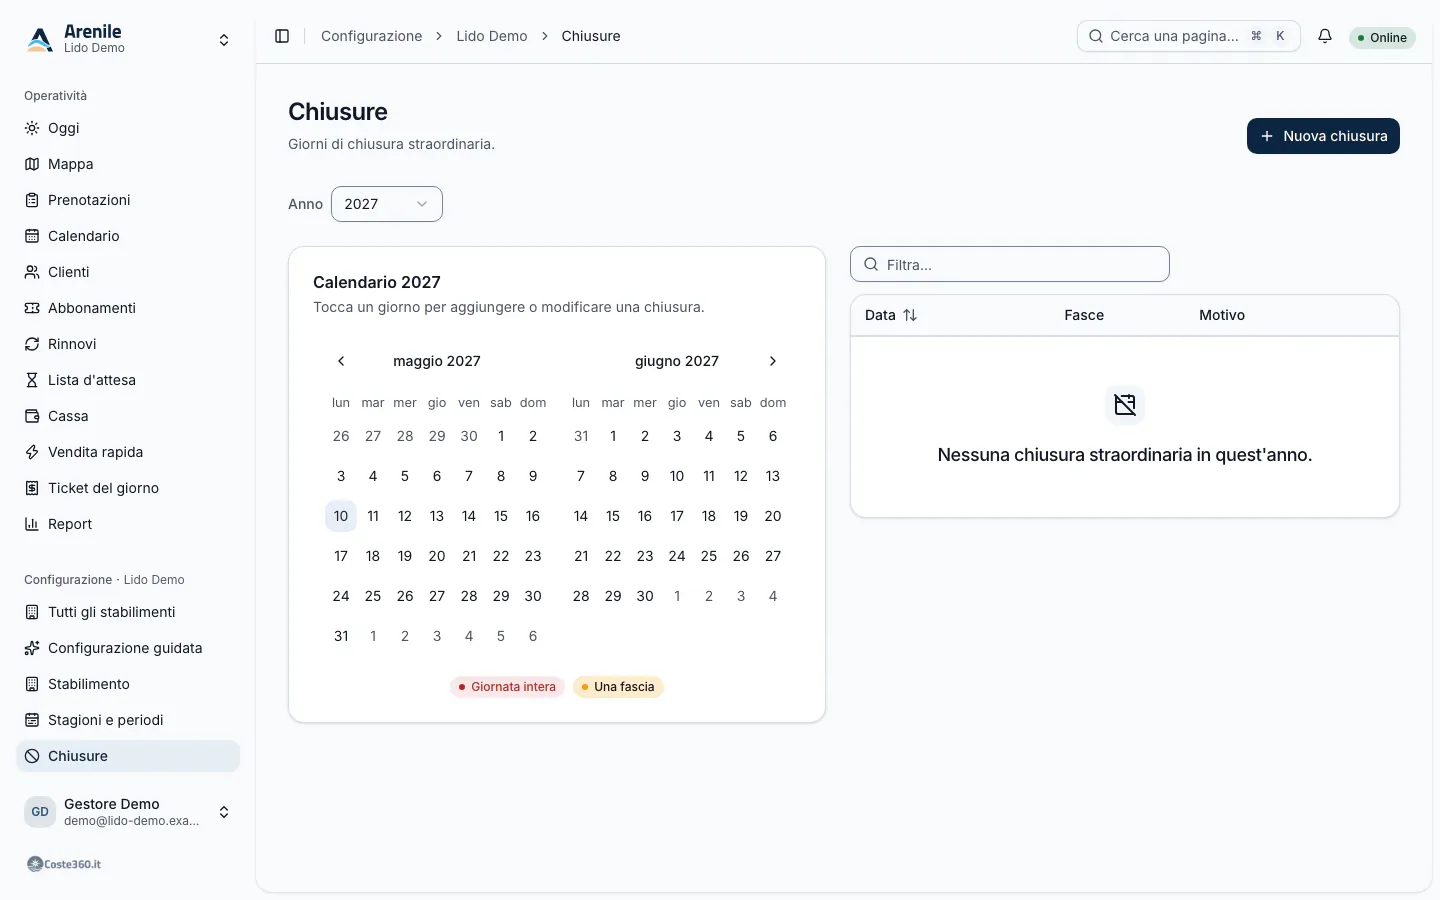This screenshot has width=1440, height=900.
Task: Select Prenotazioni in the sidebar
Action: (128, 200)
